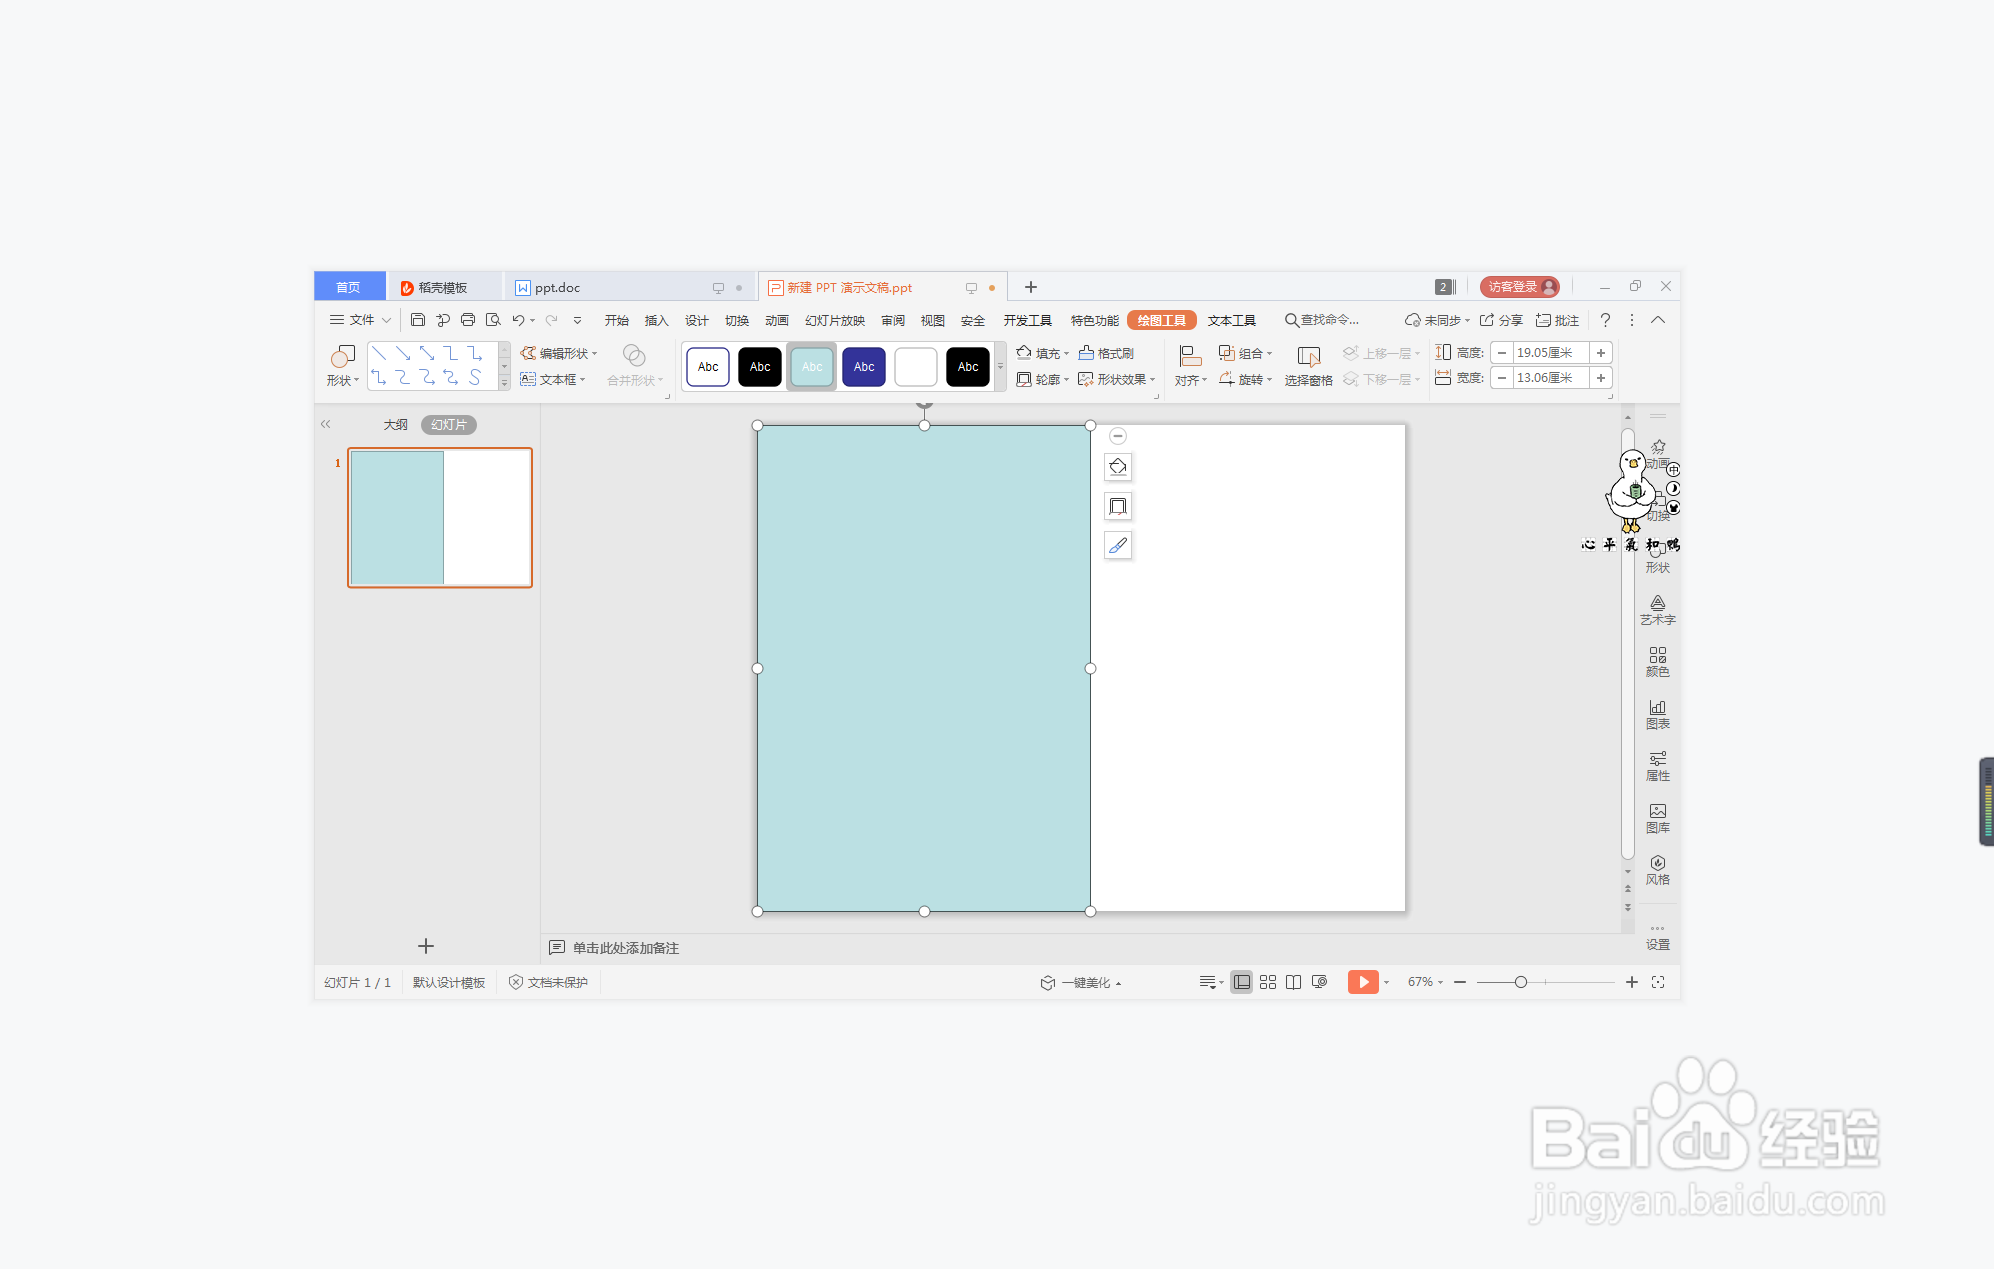Click floating outline quick tool beside shape
This screenshot has width=1994, height=1269.
pyautogui.click(x=1118, y=506)
